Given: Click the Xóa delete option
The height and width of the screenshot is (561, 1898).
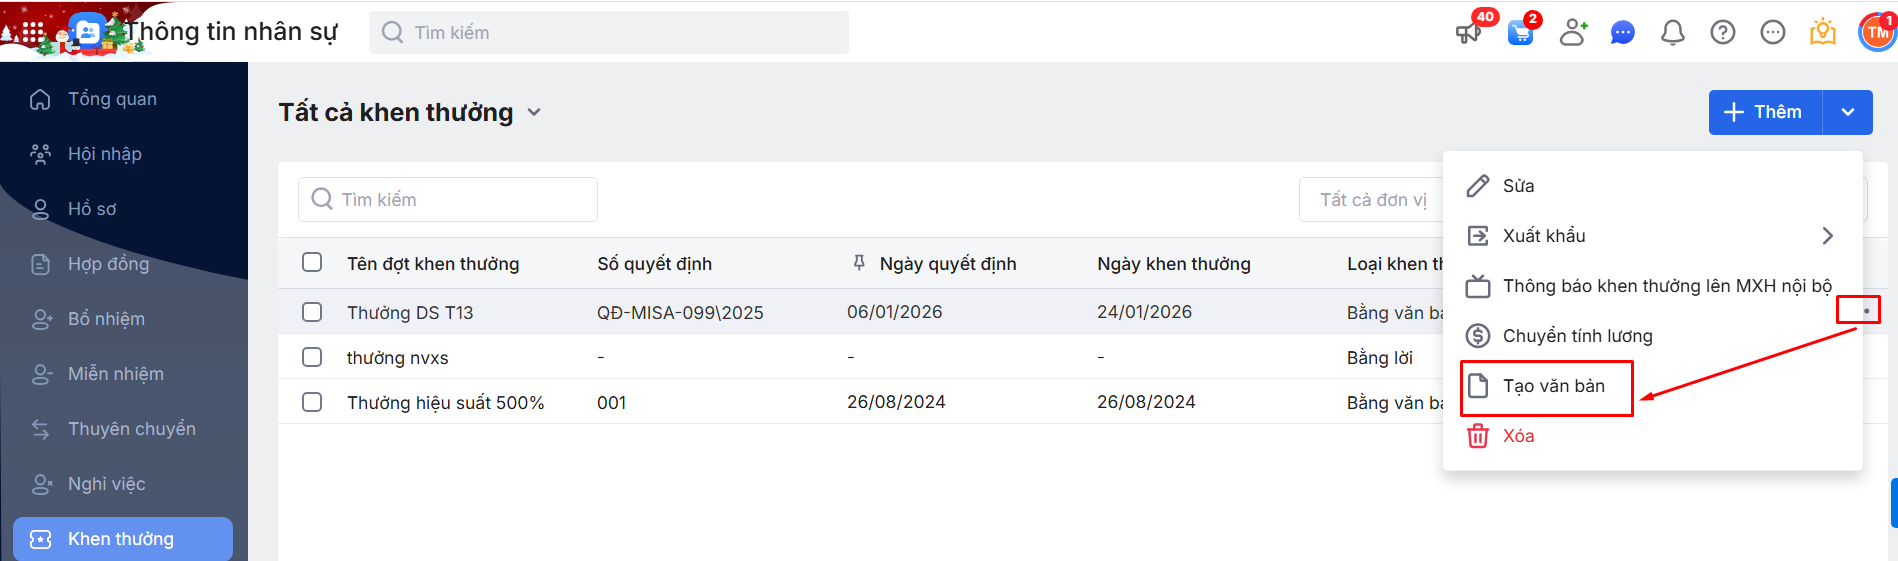Looking at the screenshot, I should 1518,436.
